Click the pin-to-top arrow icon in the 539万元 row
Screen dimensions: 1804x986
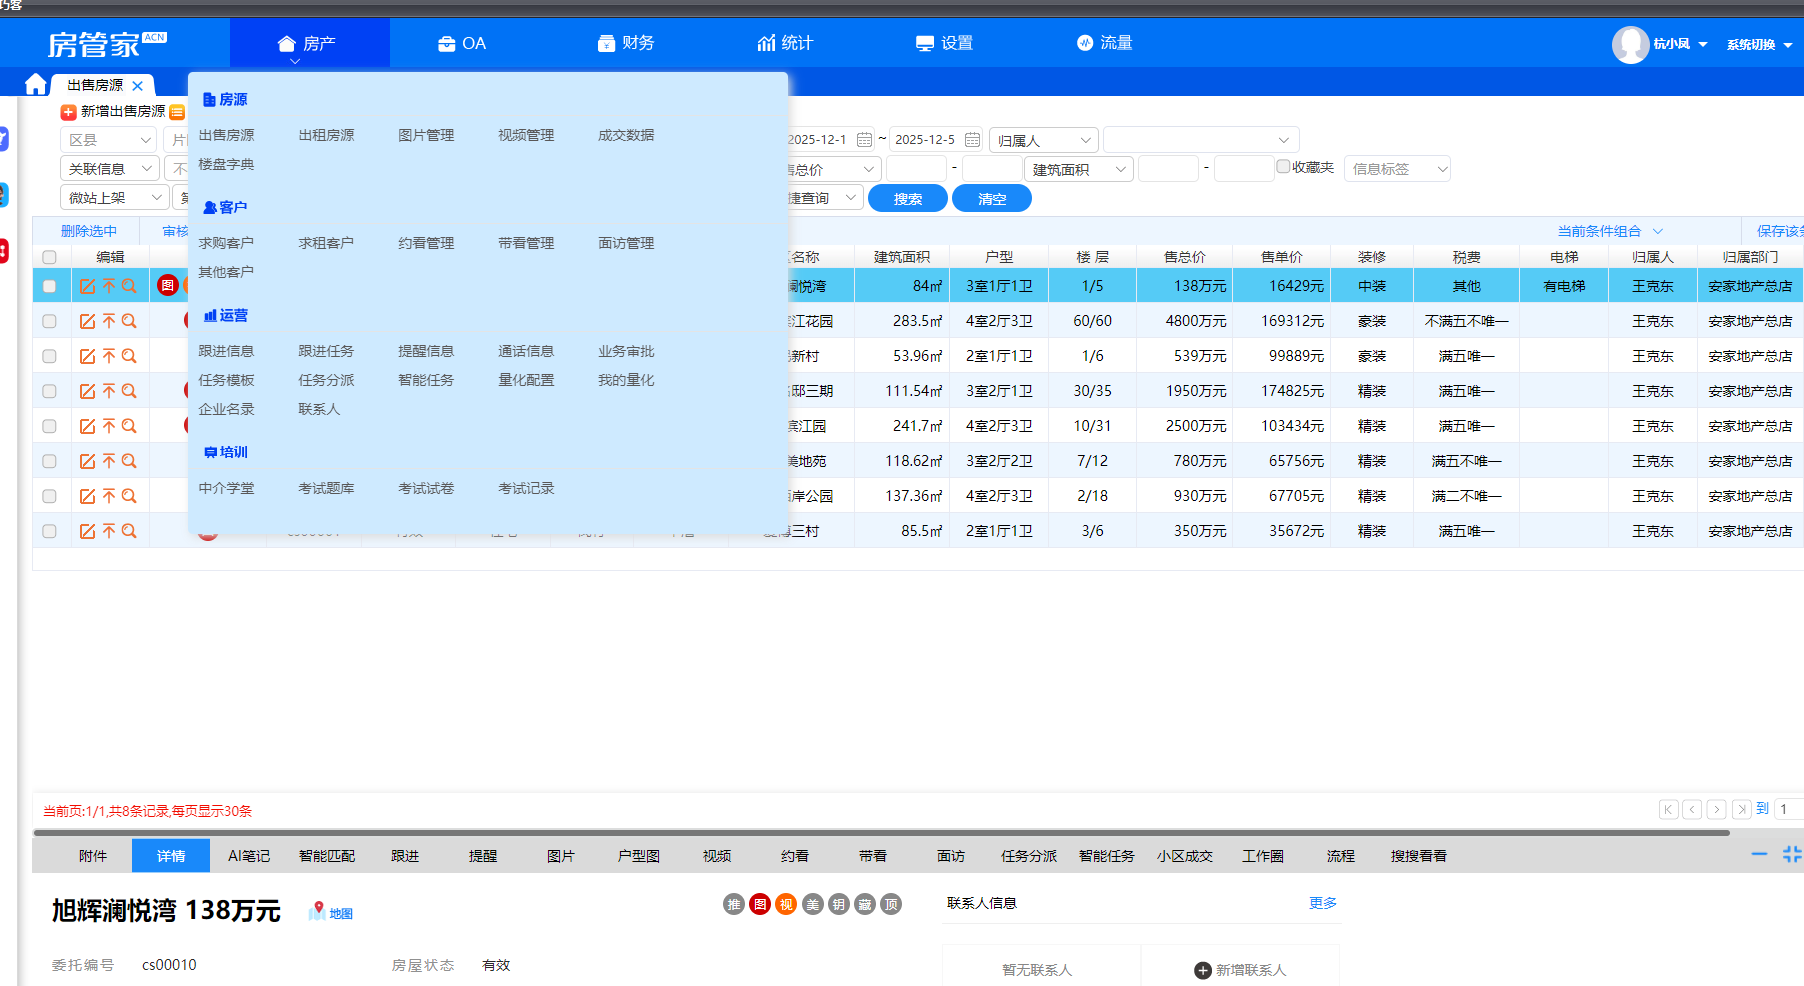pos(109,357)
